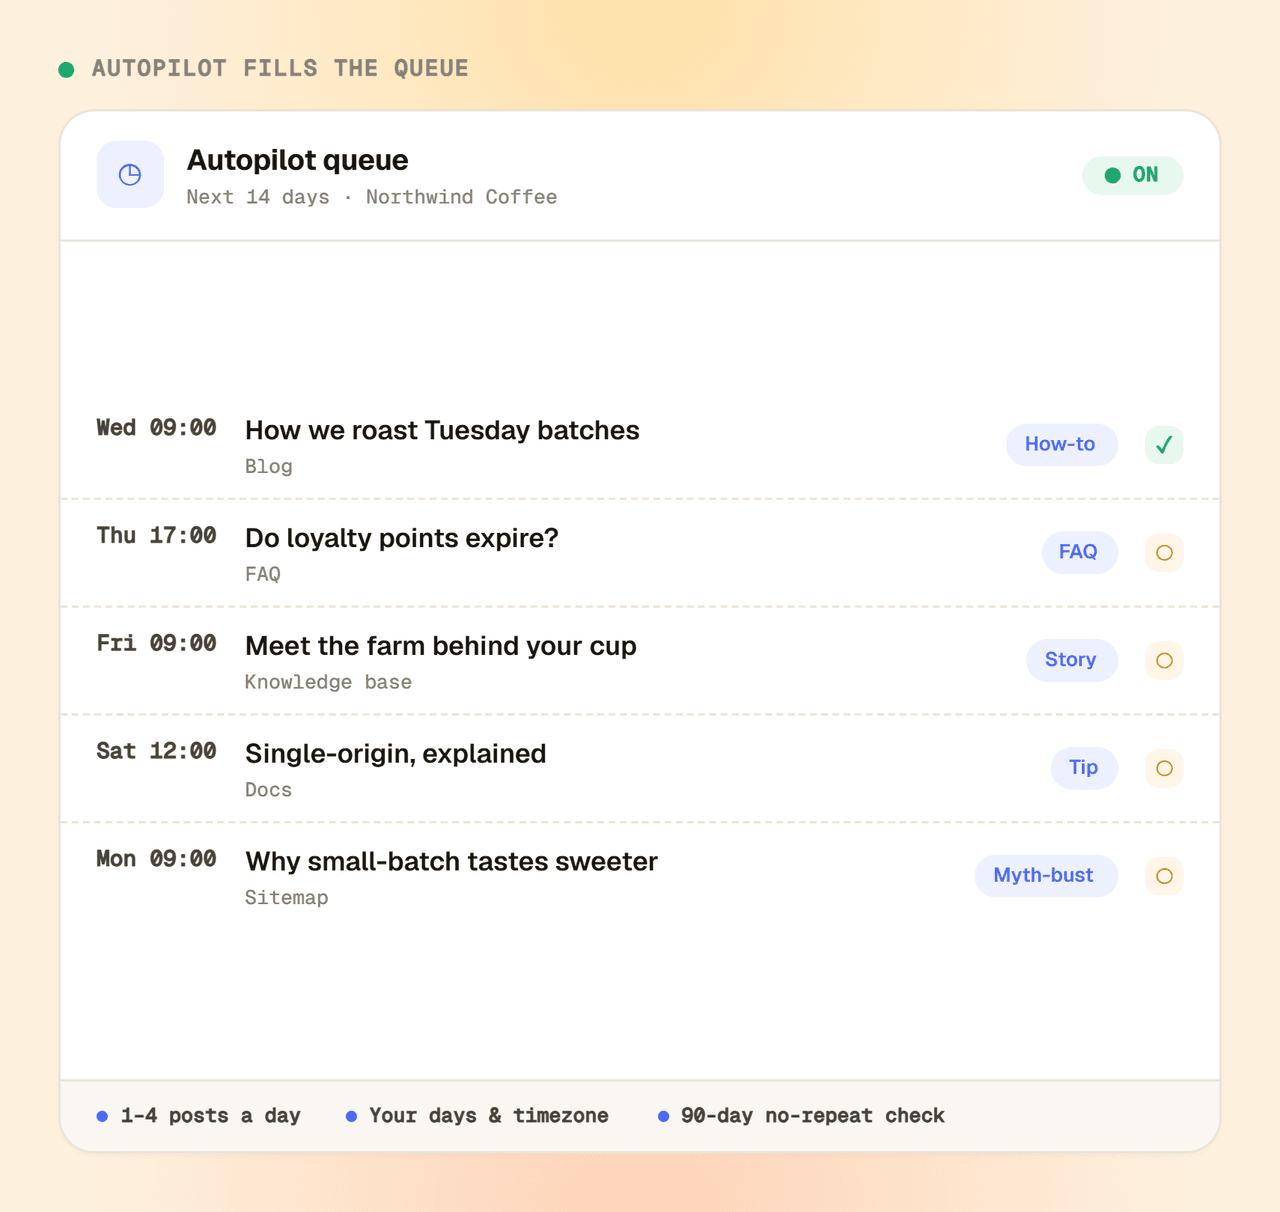This screenshot has height=1212, width=1280.
Task: Click the '1-4 posts a day' footer item
Action: tap(199, 1116)
